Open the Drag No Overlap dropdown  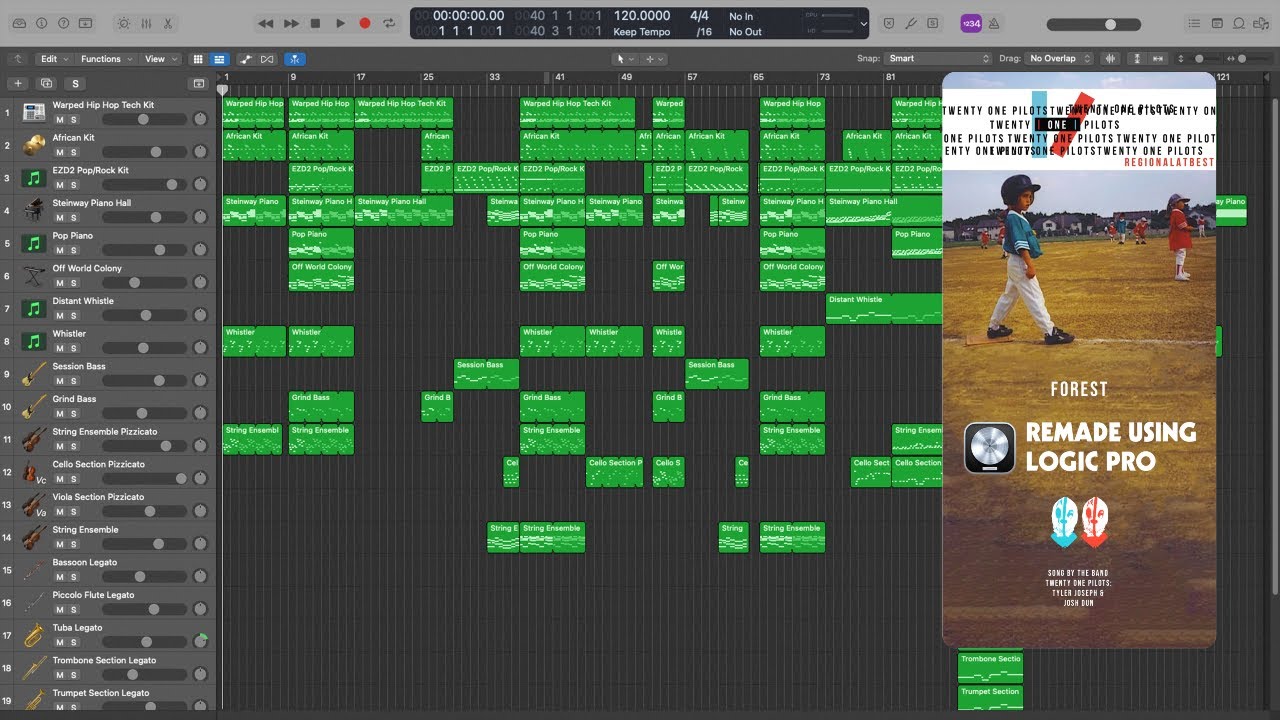(1060, 59)
